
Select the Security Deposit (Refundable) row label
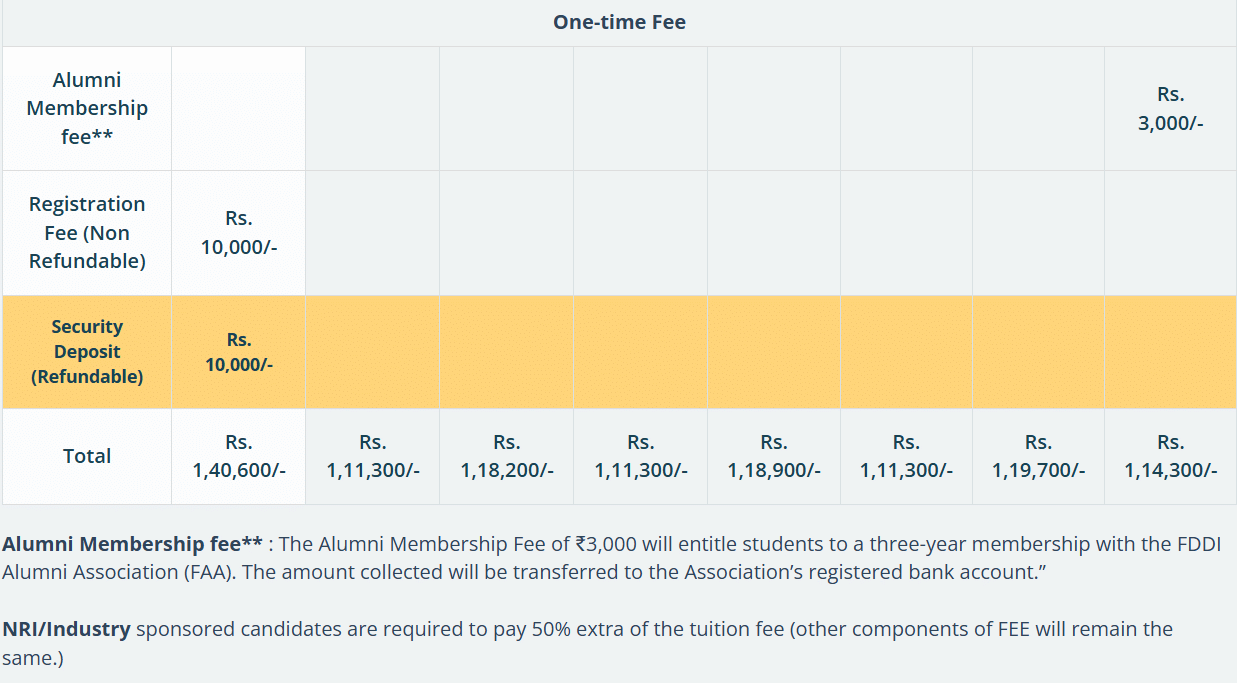tap(87, 352)
